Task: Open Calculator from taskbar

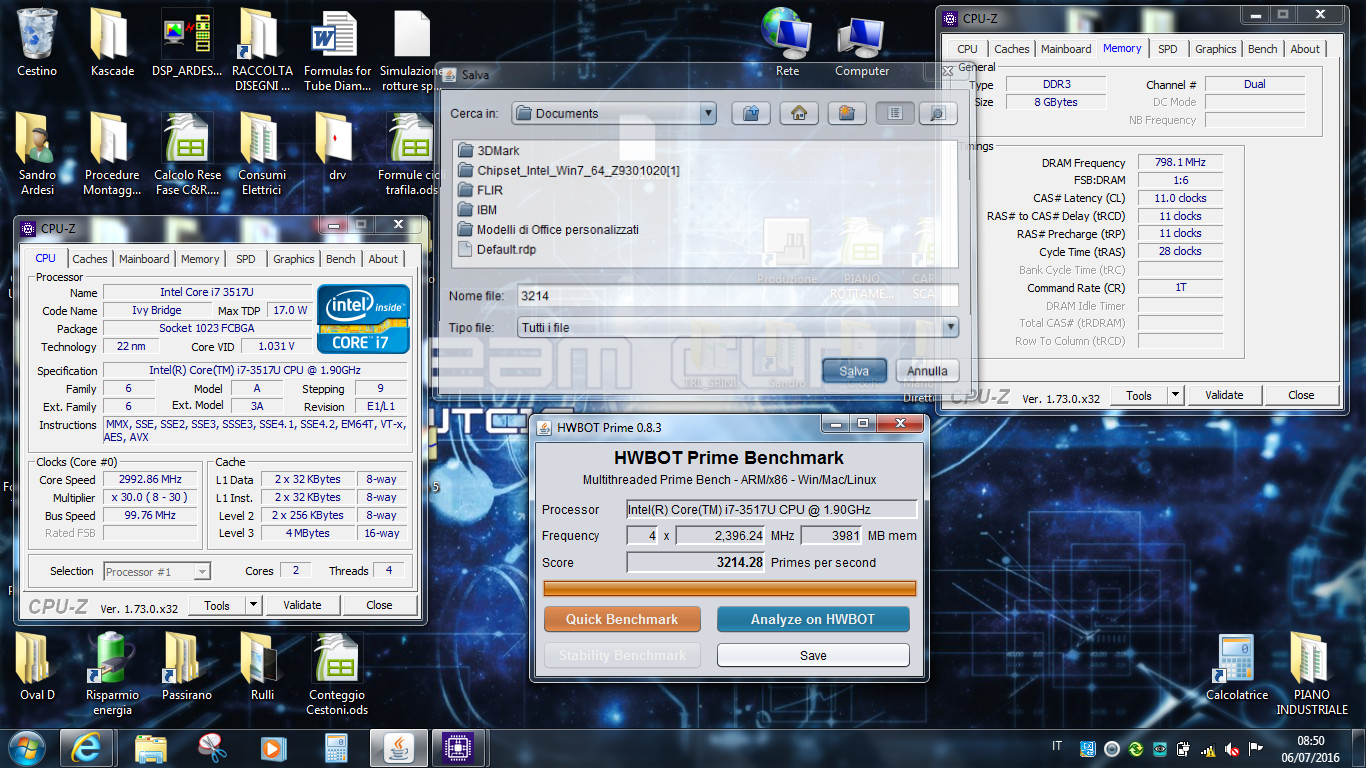Action: [335, 747]
